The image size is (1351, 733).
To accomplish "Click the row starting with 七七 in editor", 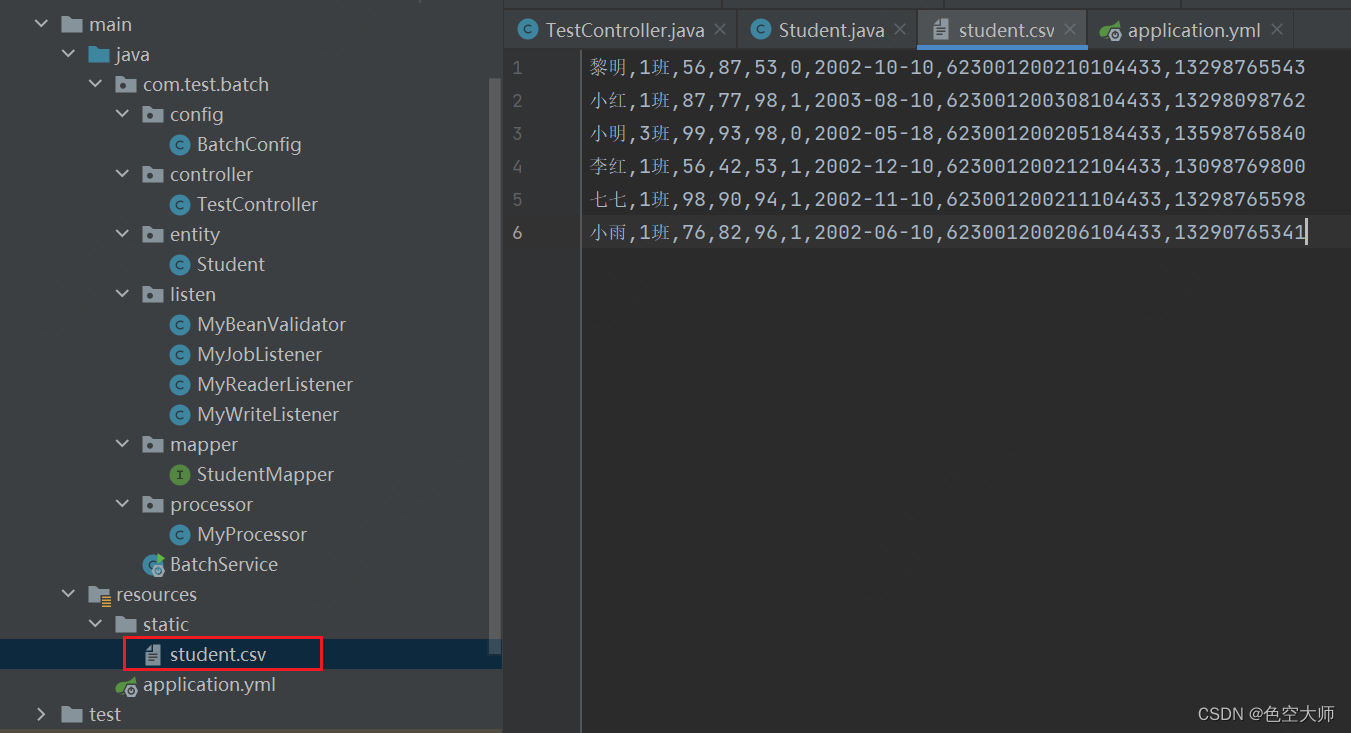I will 948,199.
